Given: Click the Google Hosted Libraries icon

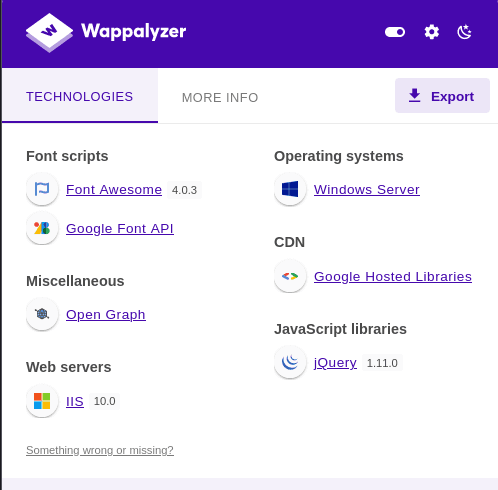Looking at the screenshot, I should tap(290, 276).
